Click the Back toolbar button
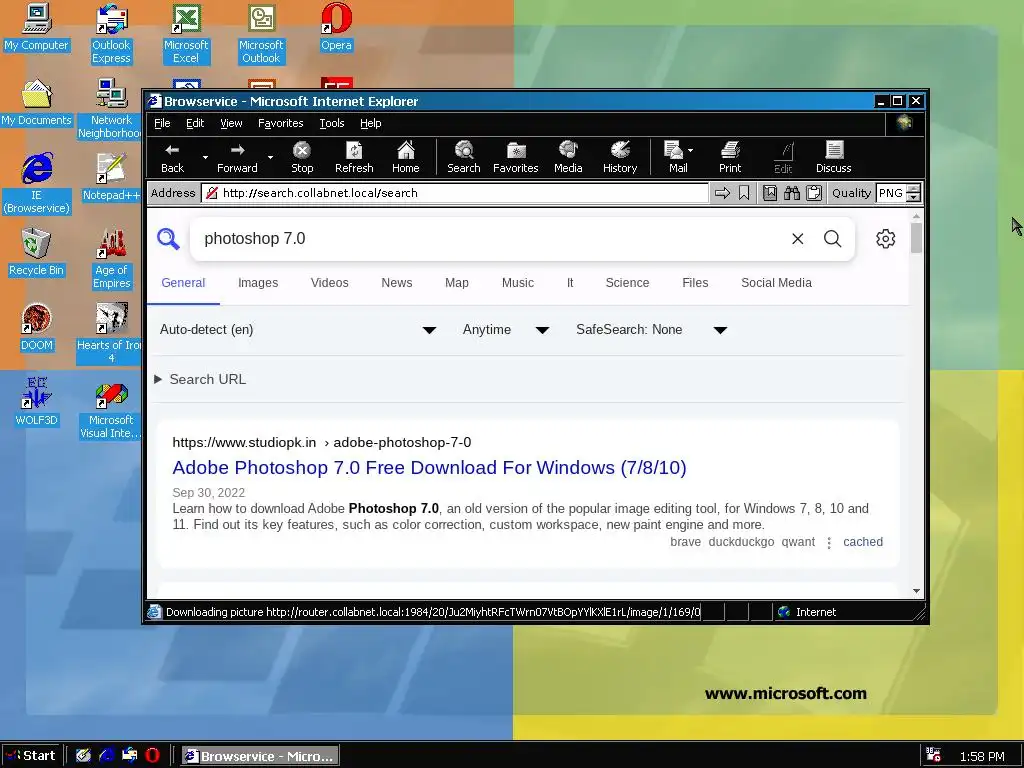Image resolution: width=1024 pixels, height=768 pixels. coord(172,157)
